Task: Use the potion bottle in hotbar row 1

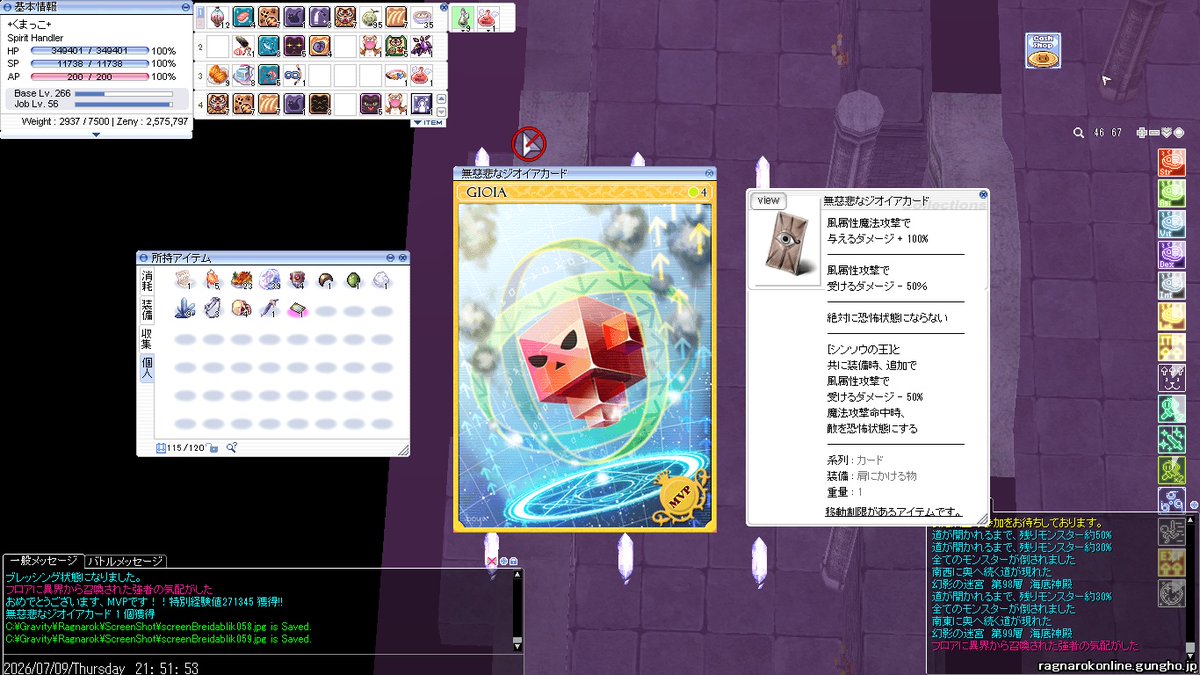Action: [x=218, y=17]
